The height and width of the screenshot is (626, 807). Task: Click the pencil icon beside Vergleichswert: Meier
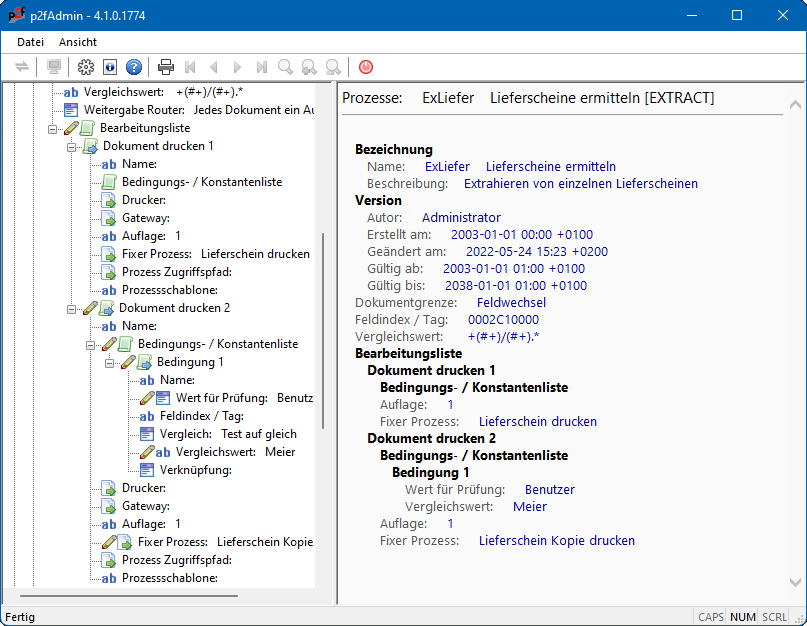[x=146, y=452]
